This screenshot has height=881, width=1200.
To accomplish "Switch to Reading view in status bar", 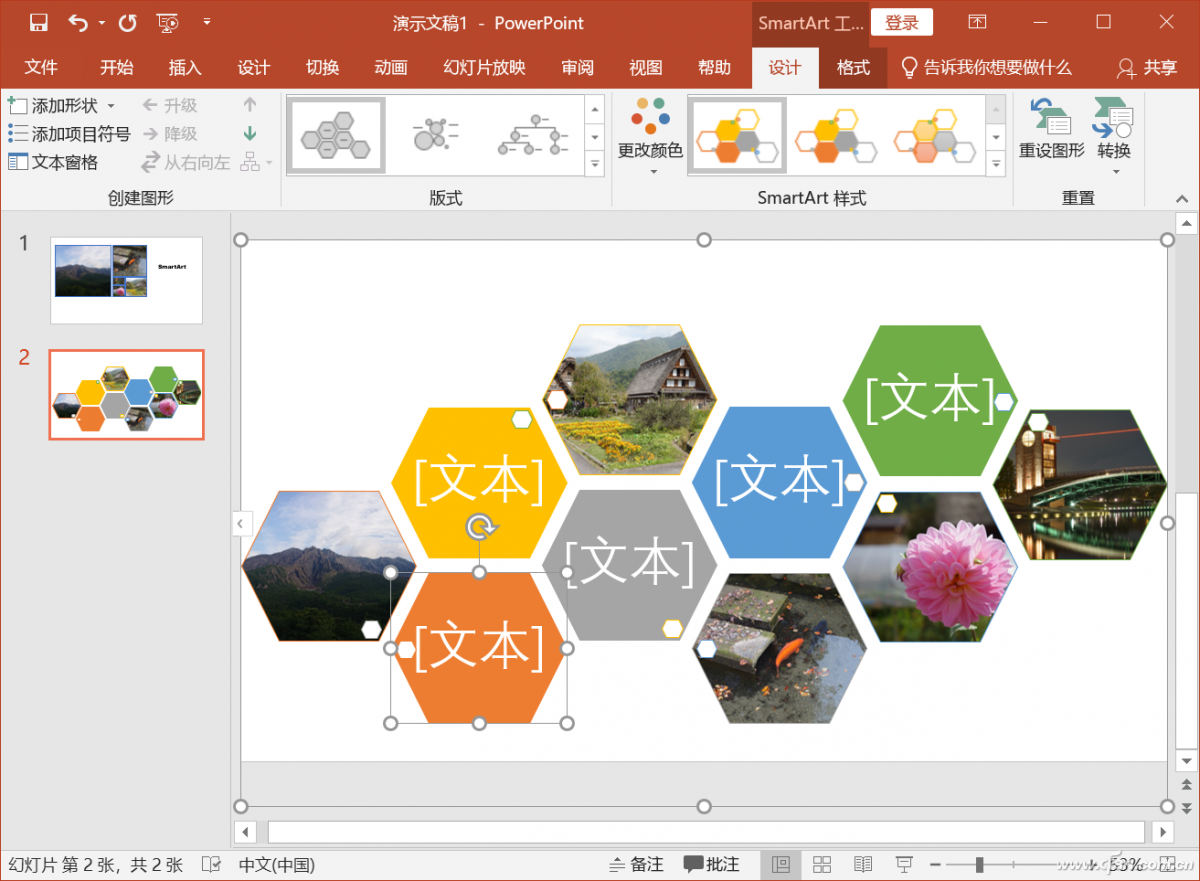I will 862,864.
